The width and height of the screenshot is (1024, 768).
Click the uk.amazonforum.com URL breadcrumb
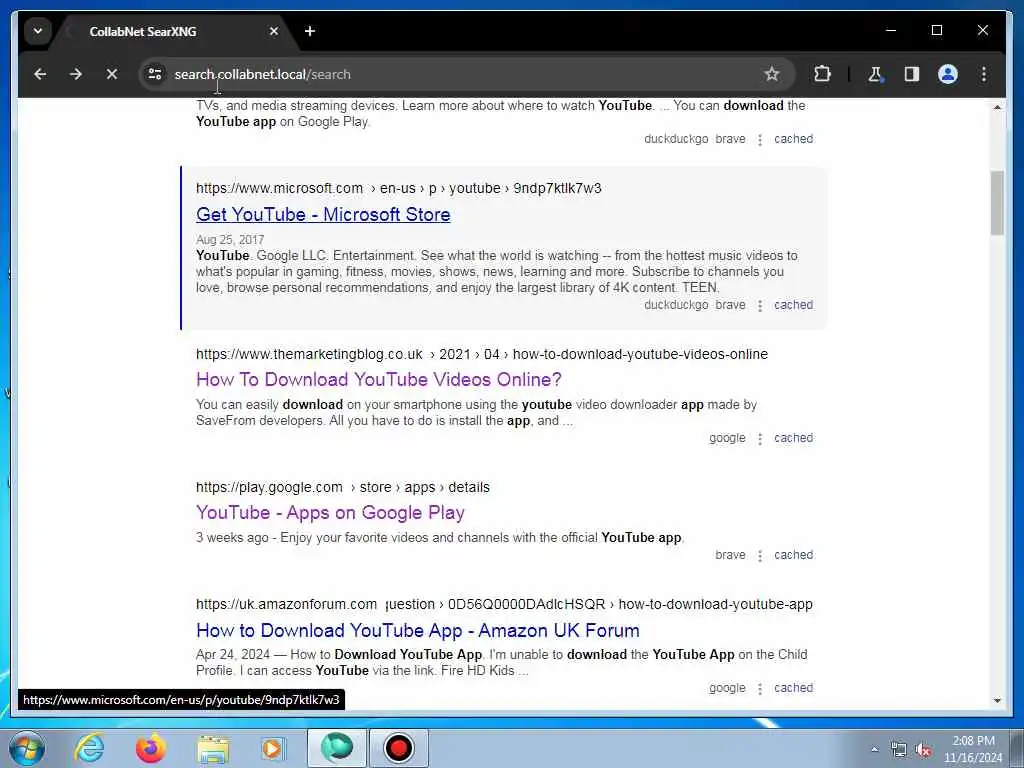coord(504,604)
